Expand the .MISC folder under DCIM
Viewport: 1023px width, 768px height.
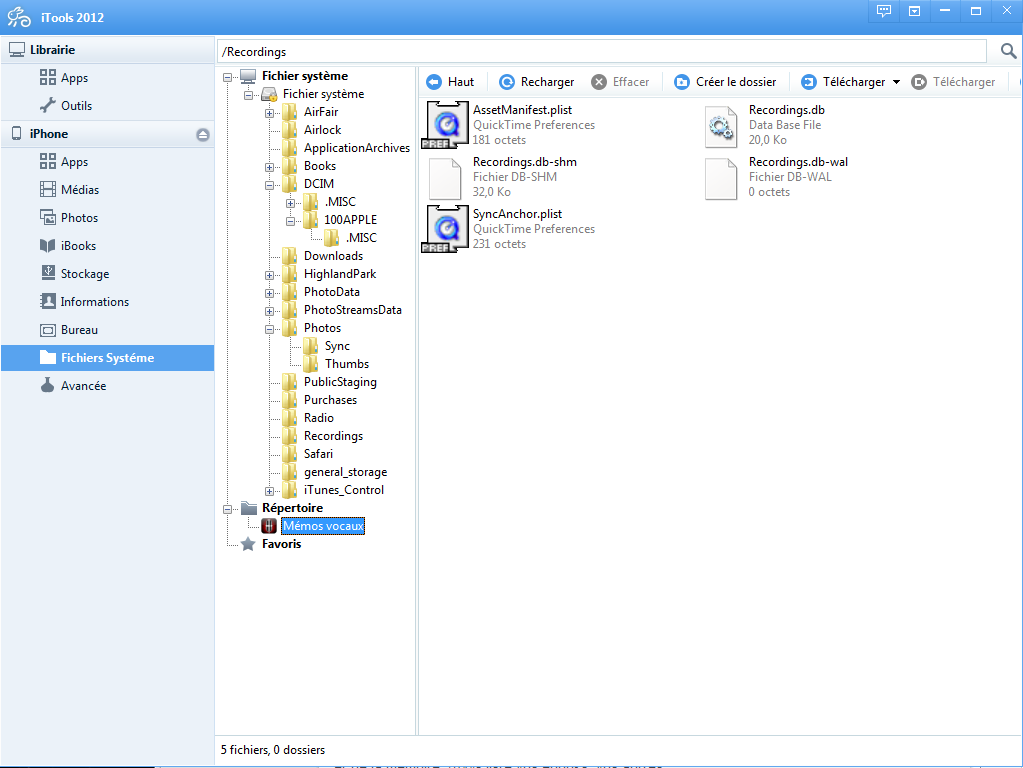tap(290, 204)
